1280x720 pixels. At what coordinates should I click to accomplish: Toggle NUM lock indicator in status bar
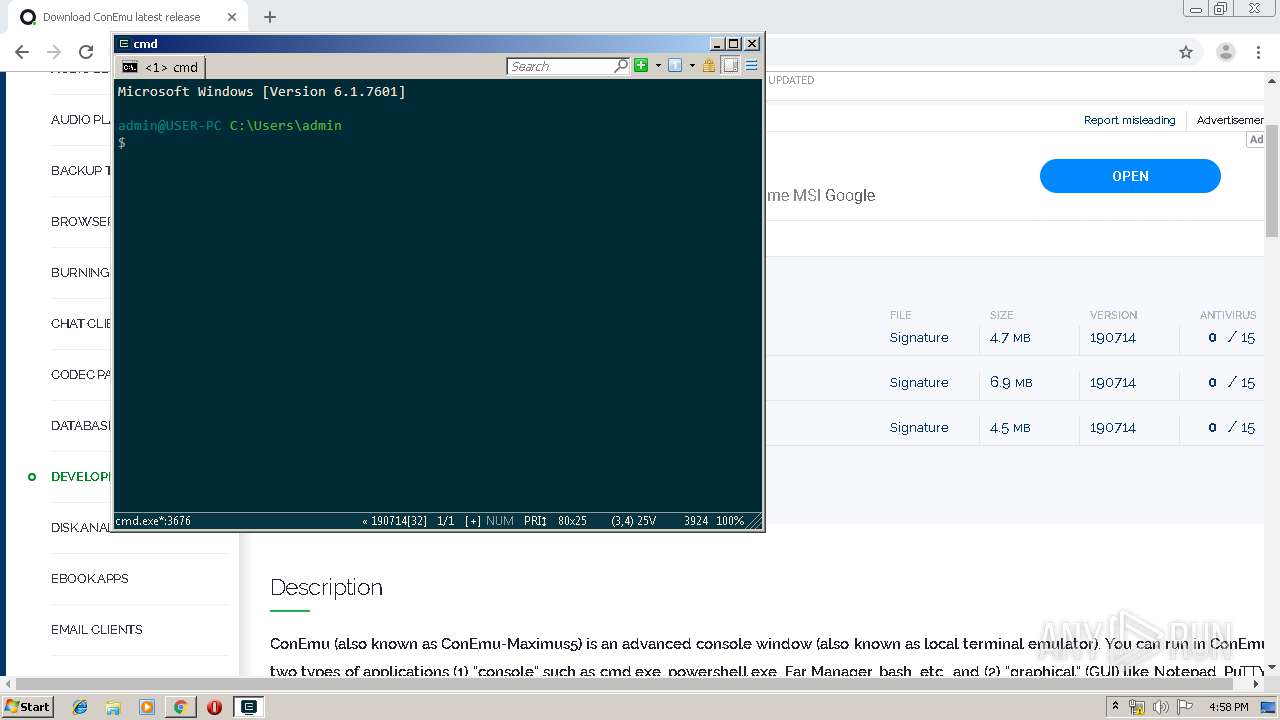coord(499,521)
